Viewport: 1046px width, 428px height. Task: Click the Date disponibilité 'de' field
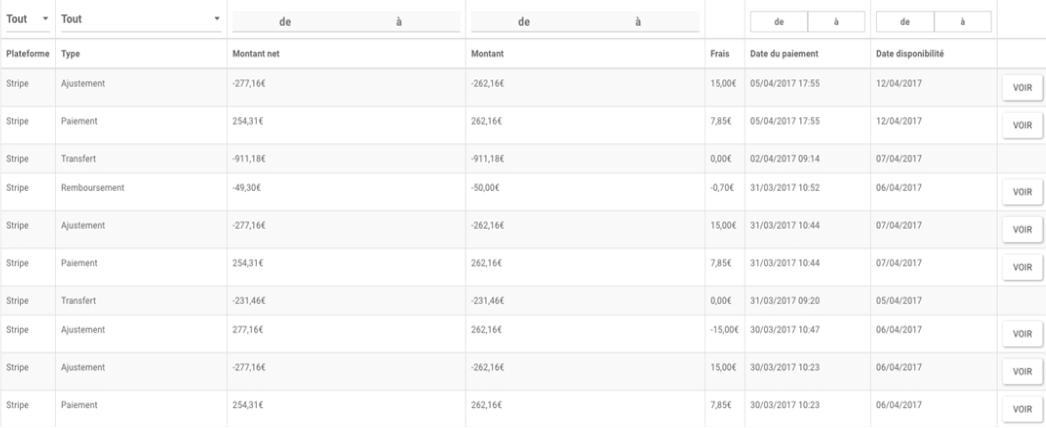905,22
